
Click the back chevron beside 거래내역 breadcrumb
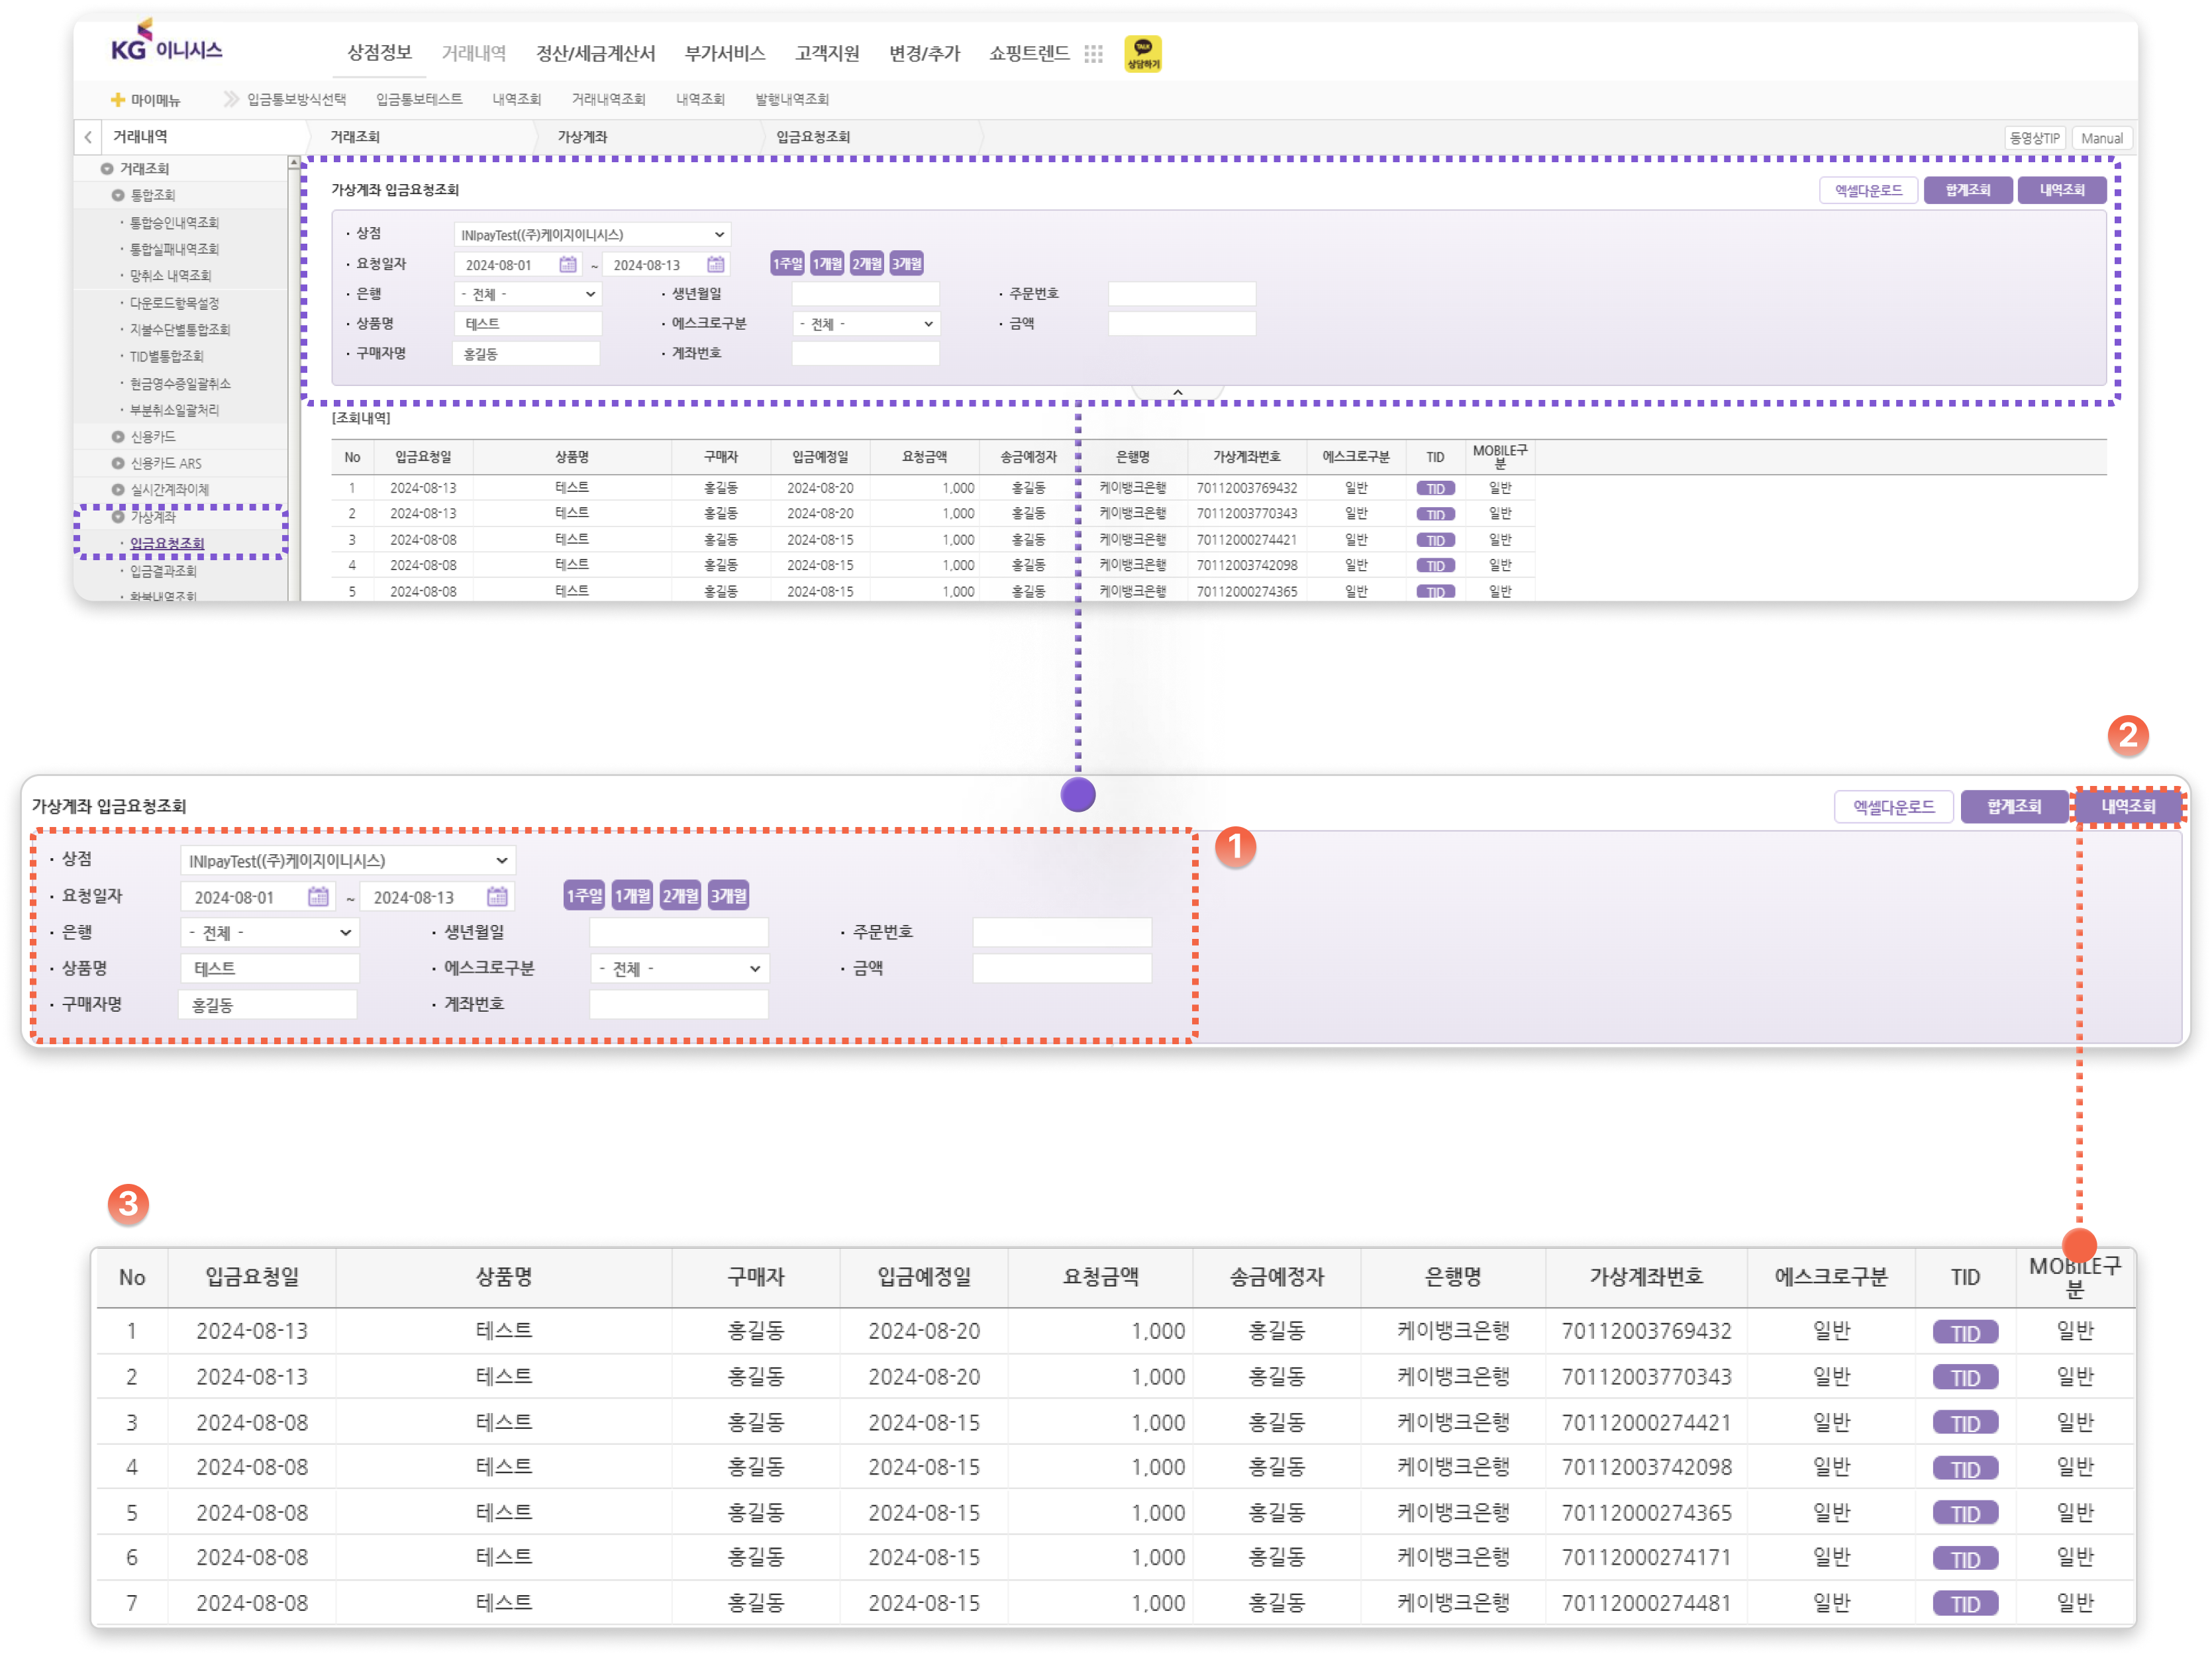[x=88, y=137]
